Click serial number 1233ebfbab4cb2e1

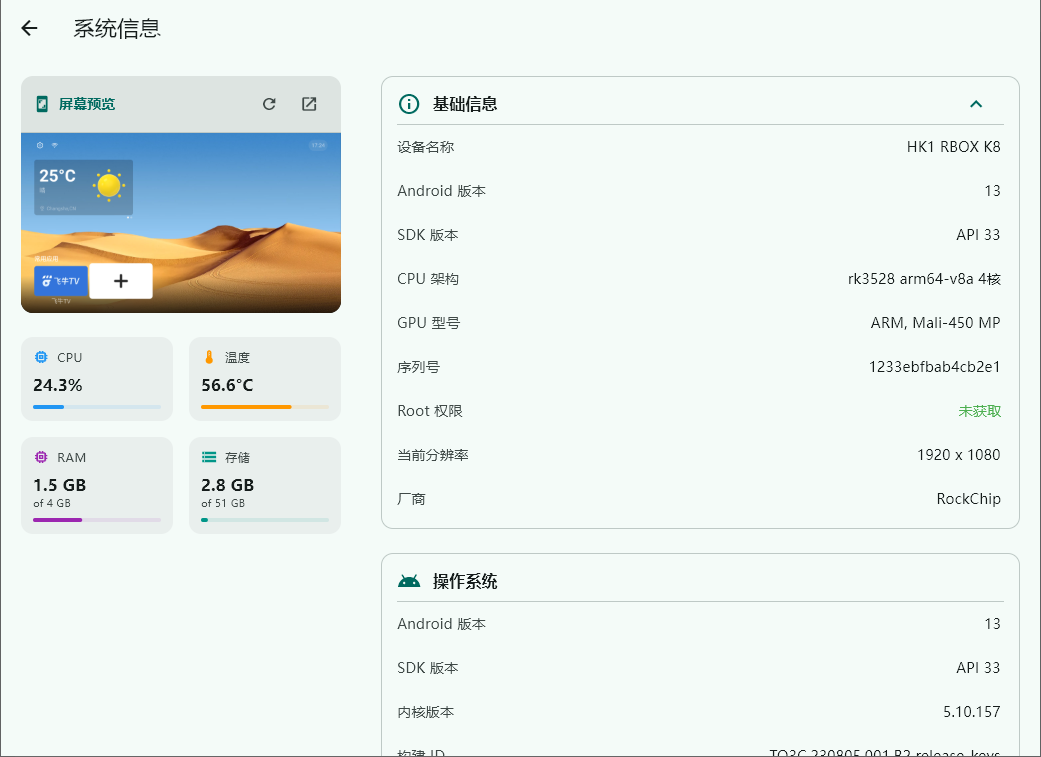[x=935, y=367]
